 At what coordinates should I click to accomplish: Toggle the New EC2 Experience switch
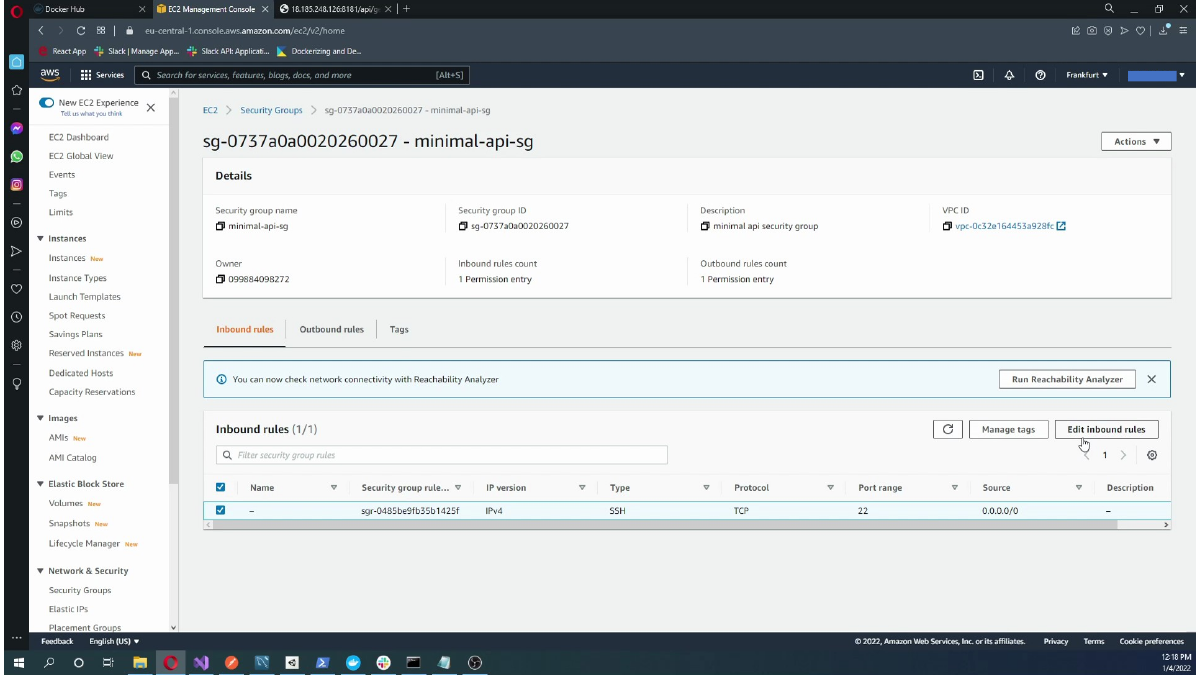pyautogui.click(x=46, y=103)
